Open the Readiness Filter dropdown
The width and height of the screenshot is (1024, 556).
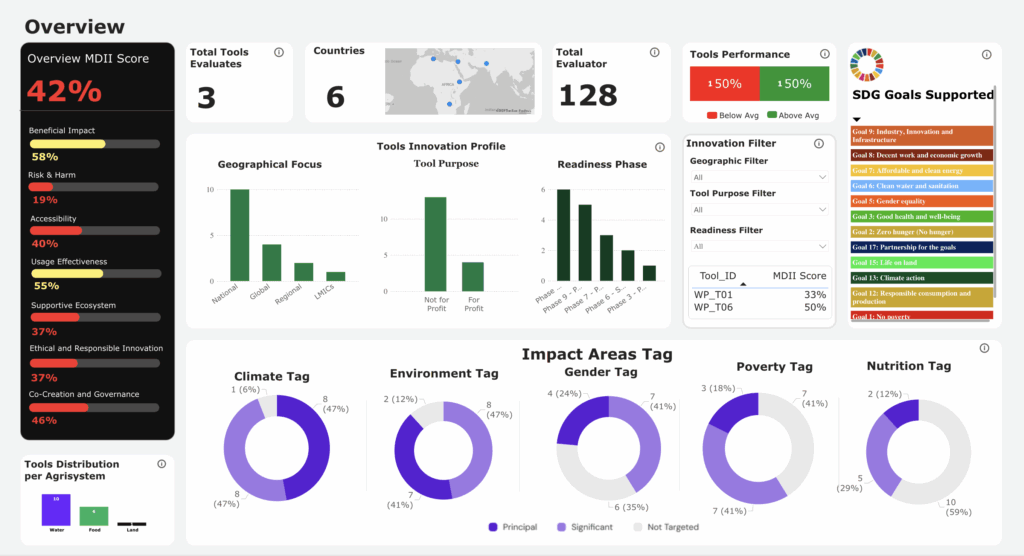(759, 246)
